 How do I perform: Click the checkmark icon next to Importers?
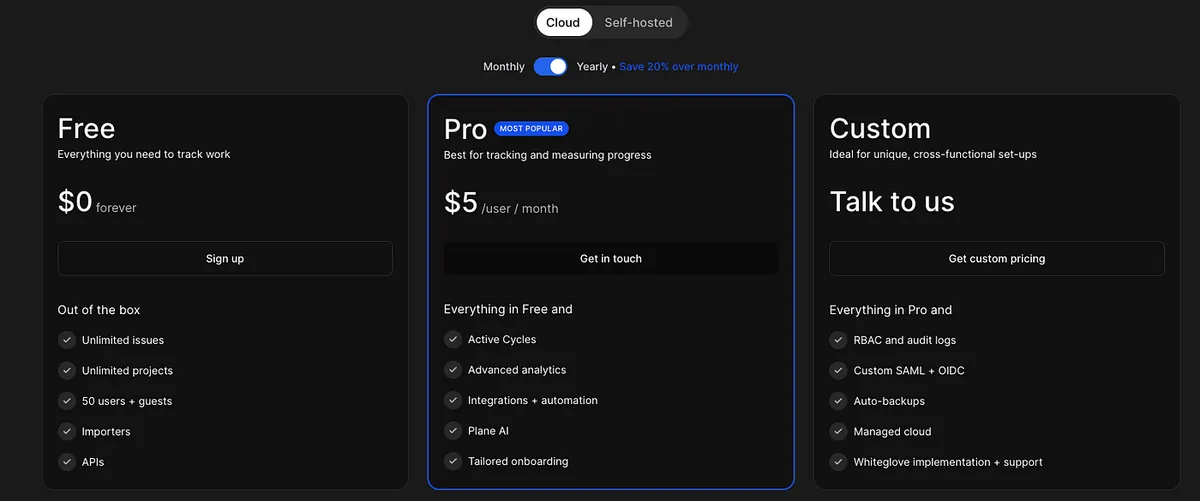[x=67, y=432]
